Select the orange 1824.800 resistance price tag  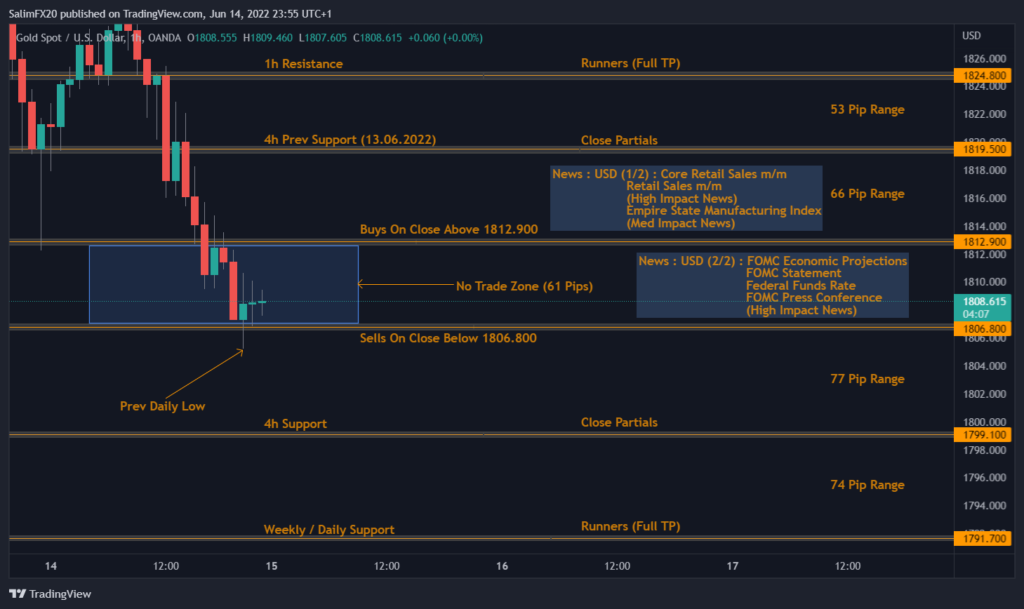pyautogui.click(x=984, y=74)
